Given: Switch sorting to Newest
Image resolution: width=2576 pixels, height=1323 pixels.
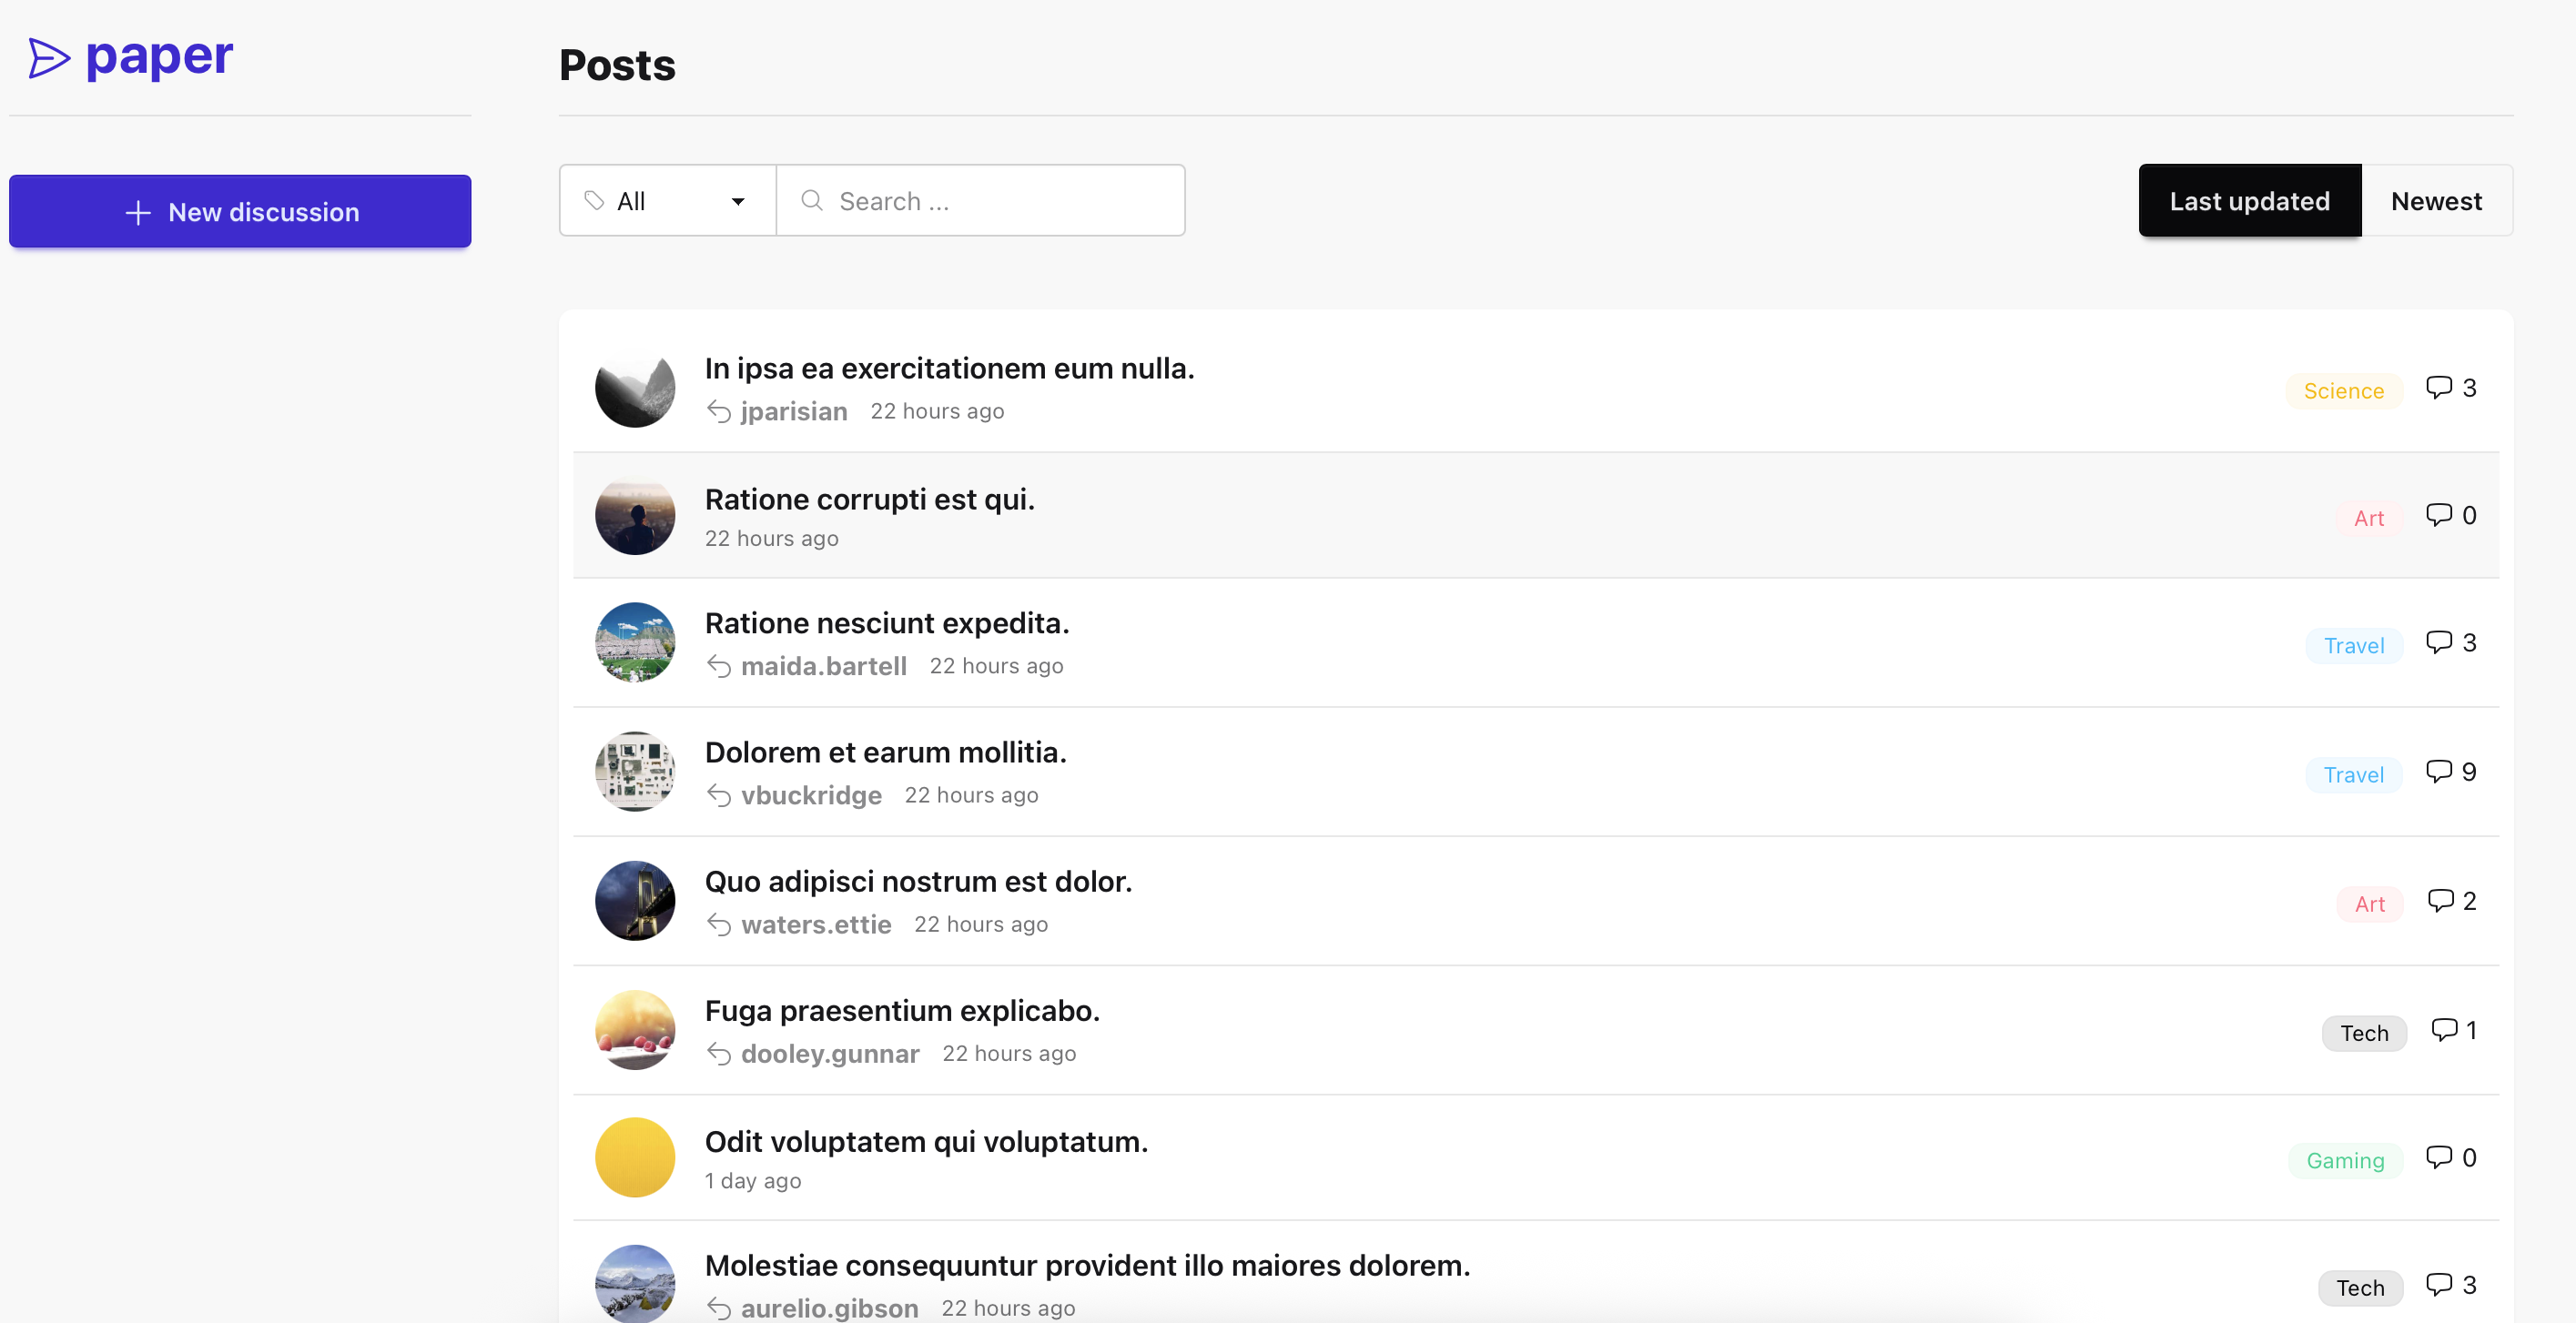Looking at the screenshot, I should pos(2436,201).
